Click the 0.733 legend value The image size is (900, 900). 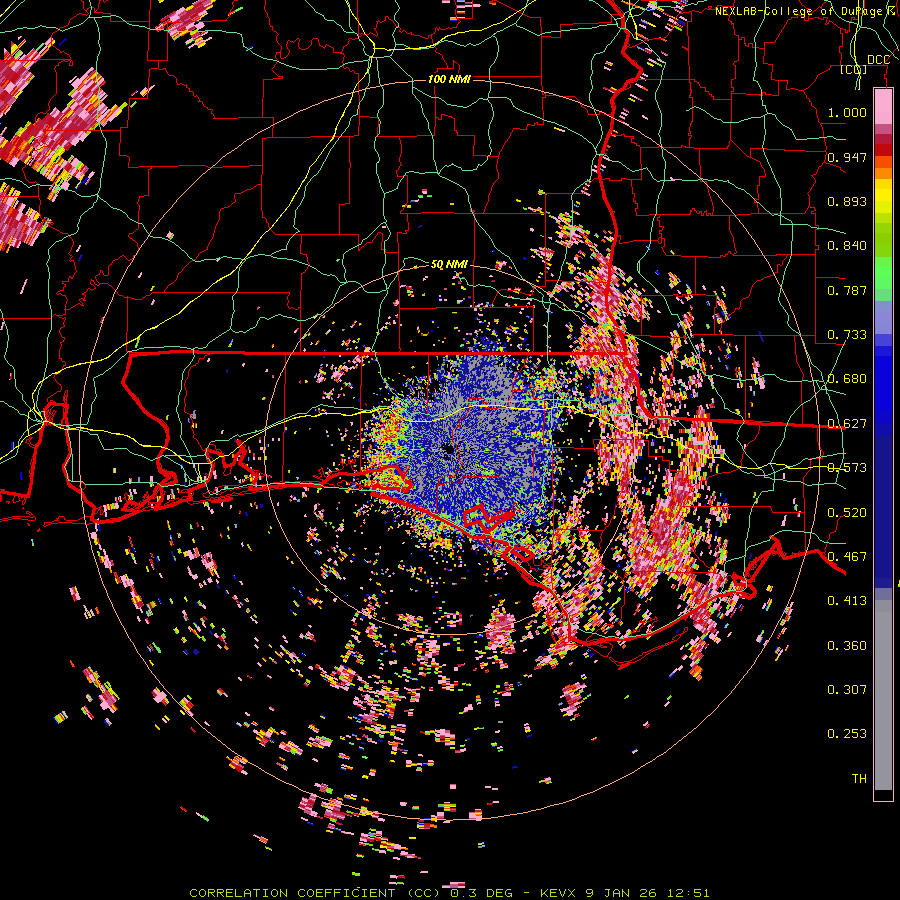[x=847, y=335]
